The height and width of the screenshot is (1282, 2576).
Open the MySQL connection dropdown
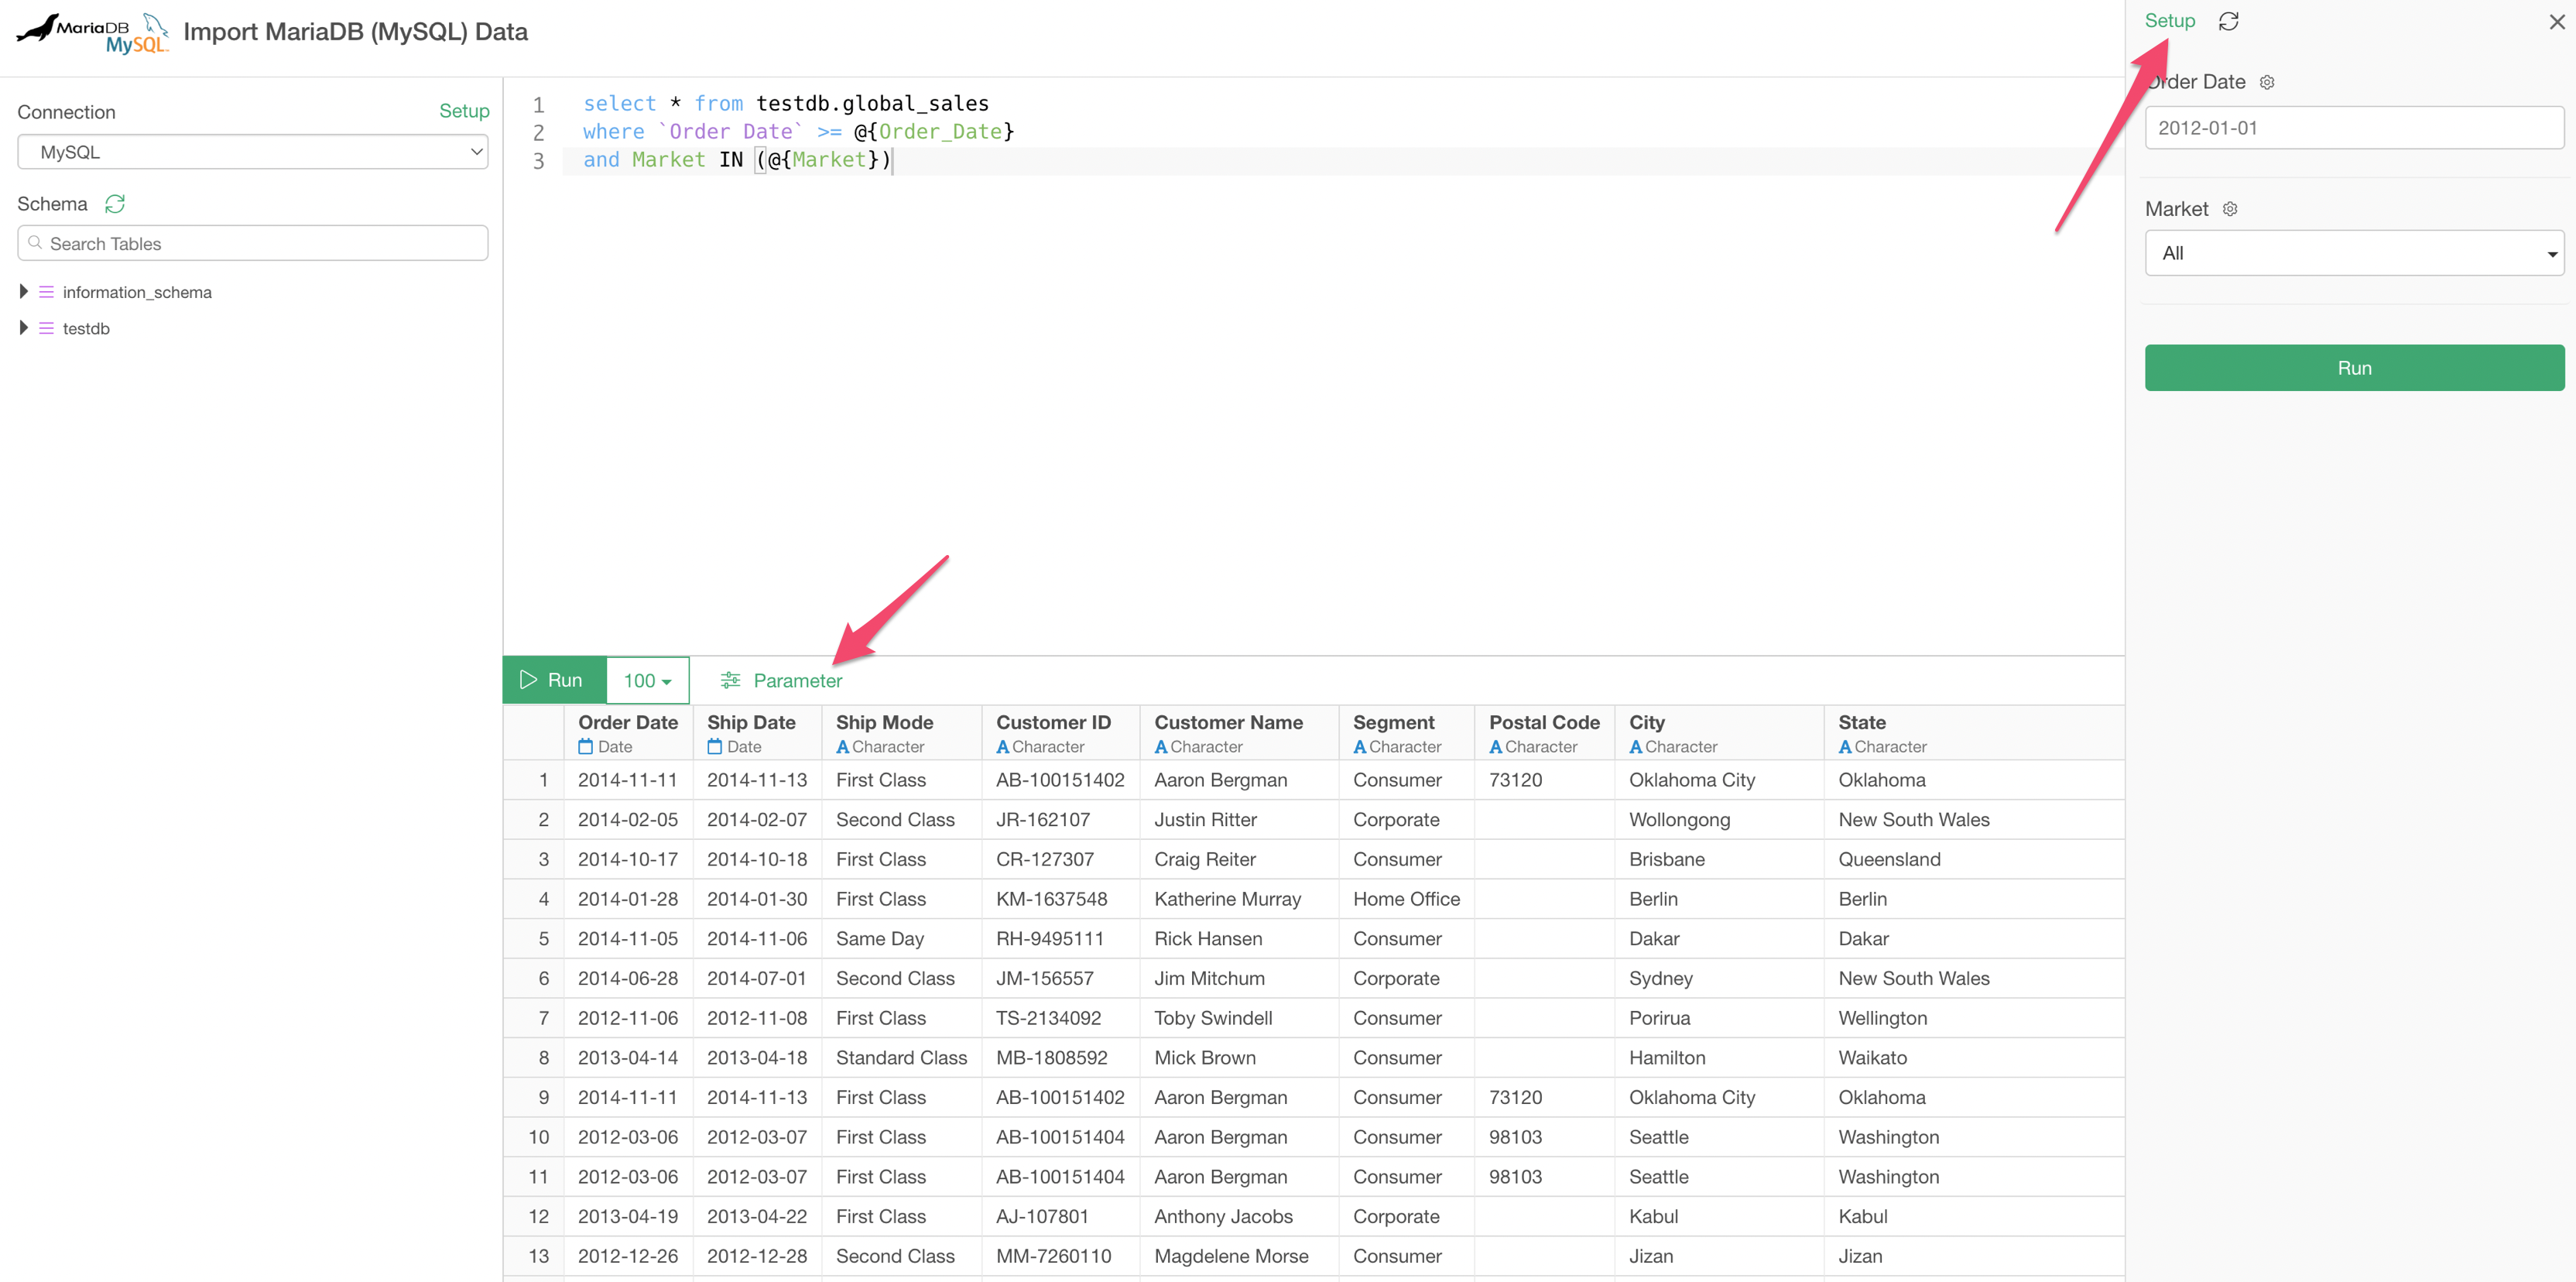coord(252,152)
